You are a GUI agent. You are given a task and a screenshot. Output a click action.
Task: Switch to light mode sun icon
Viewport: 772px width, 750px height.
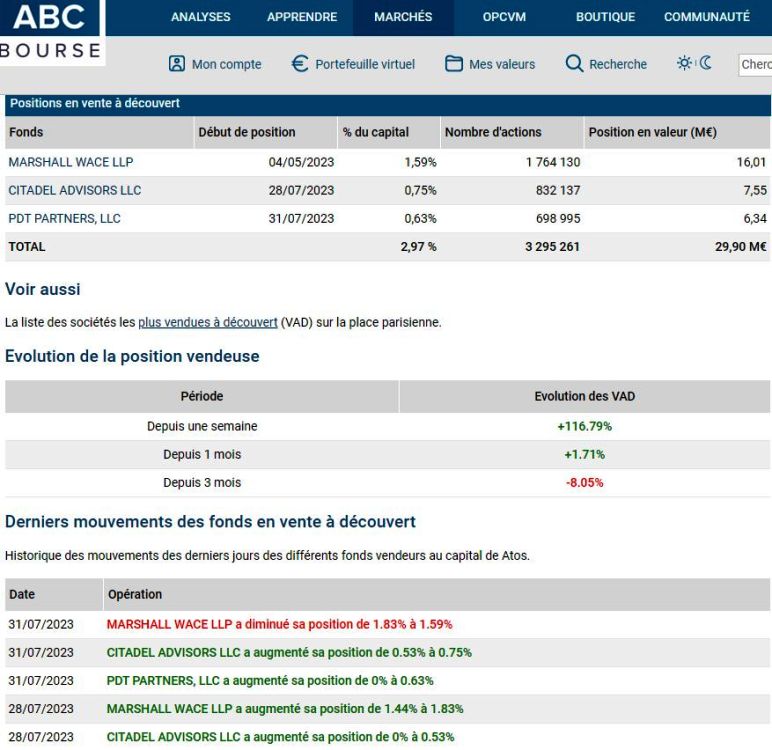coord(684,63)
